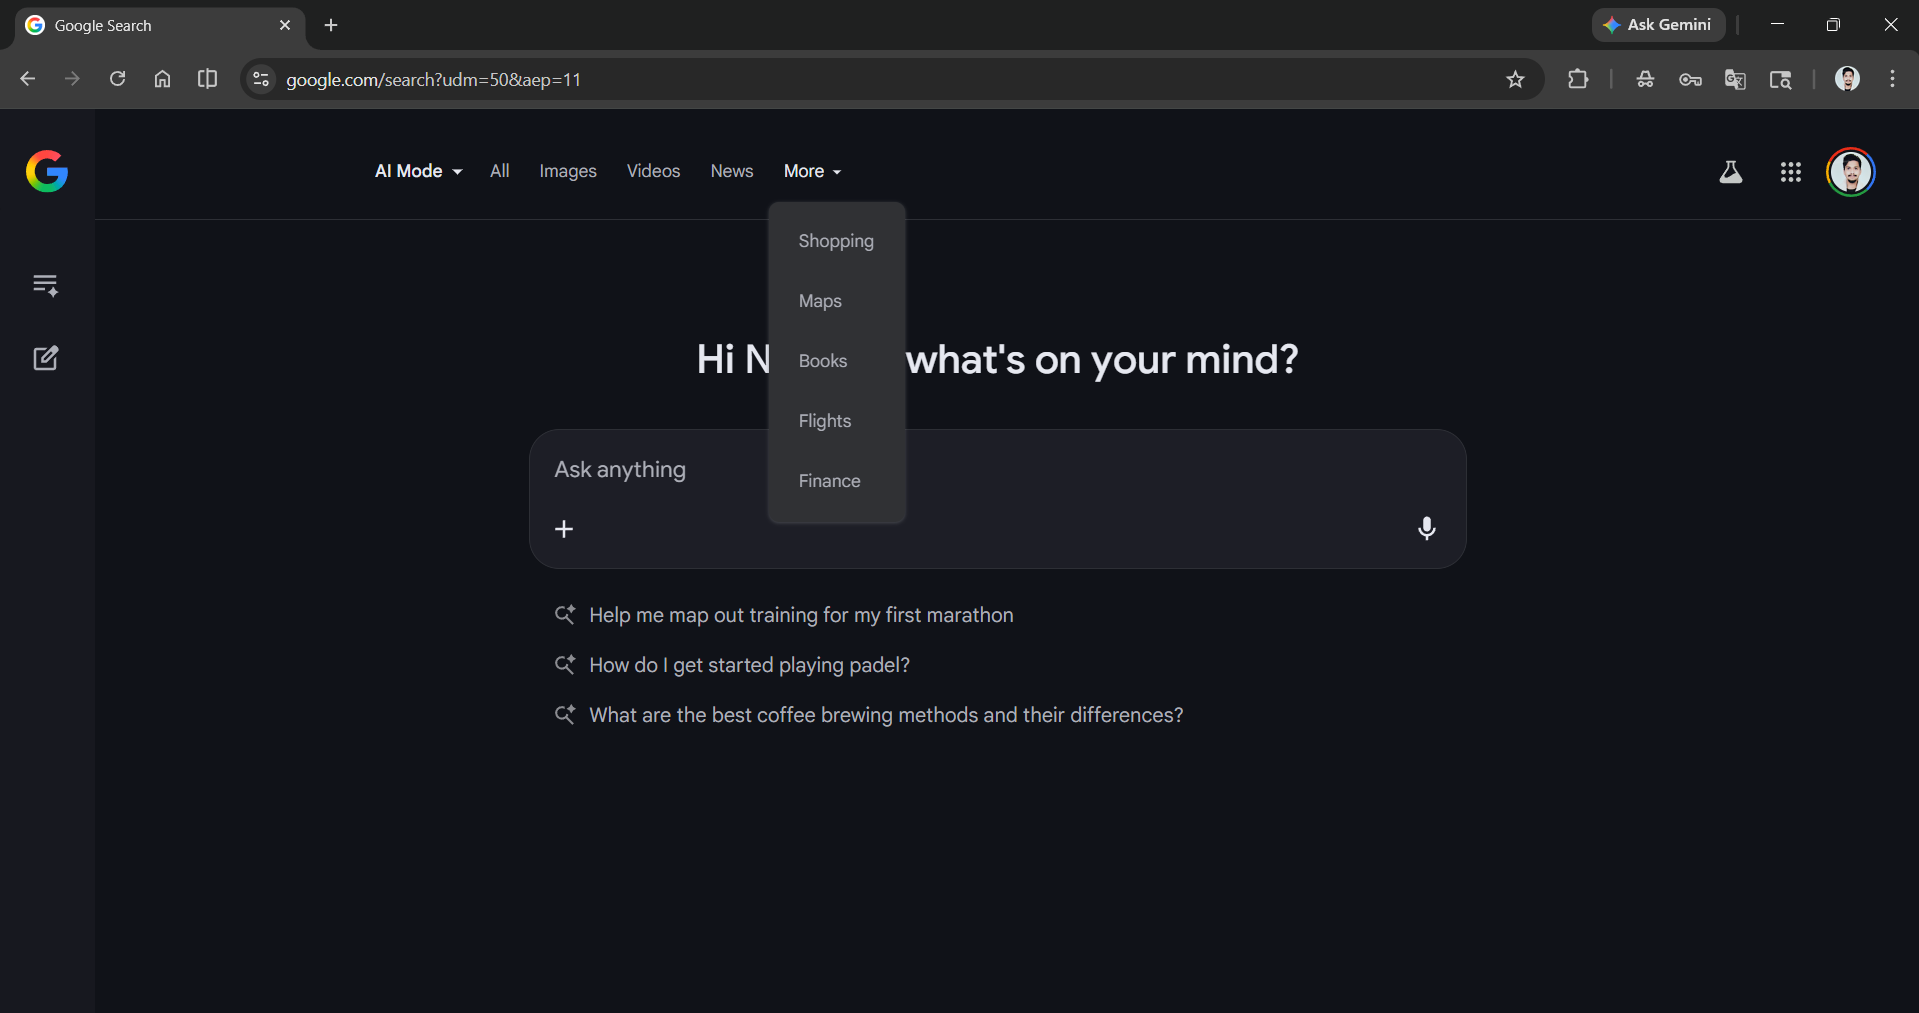
Task: Open the password key icon
Action: [x=1690, y=79]
